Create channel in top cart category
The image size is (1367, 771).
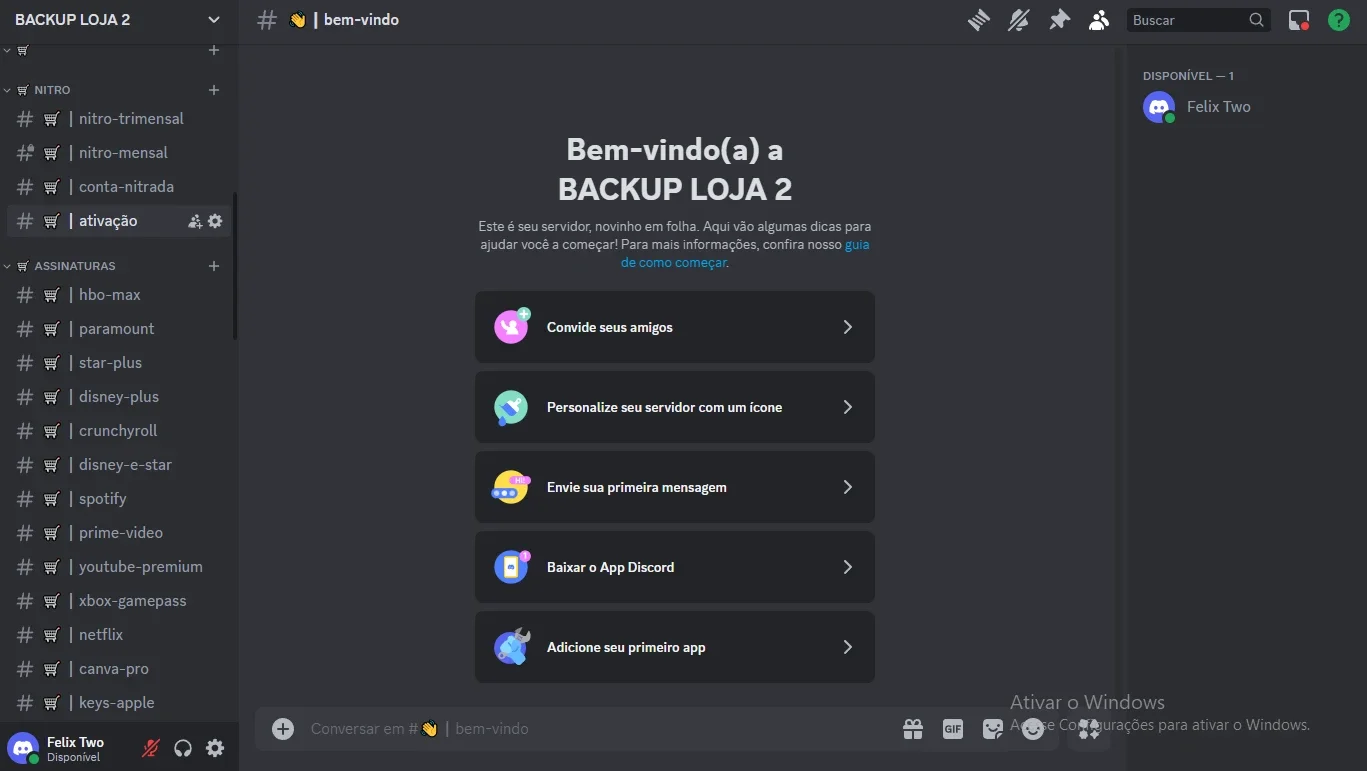tap(214, 50)
